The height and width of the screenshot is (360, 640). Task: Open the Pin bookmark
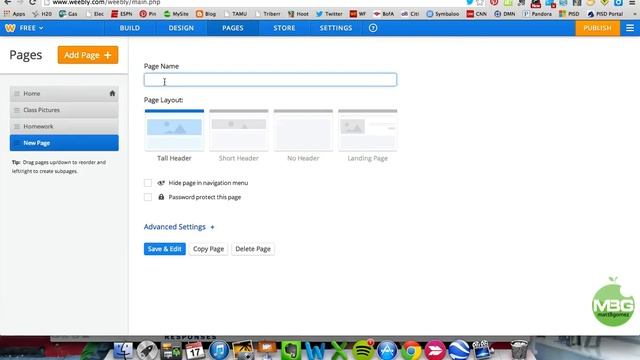pos(148,14)
